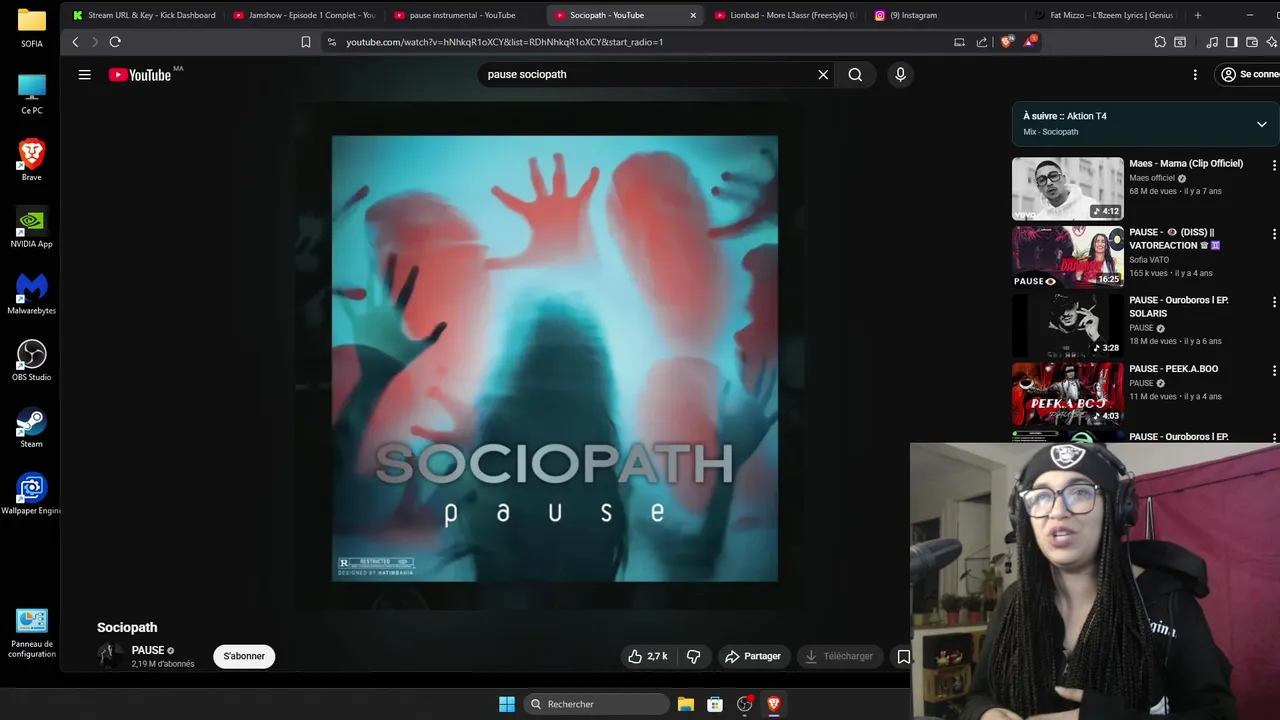Bookmark this page in Brave

point(306,42)
